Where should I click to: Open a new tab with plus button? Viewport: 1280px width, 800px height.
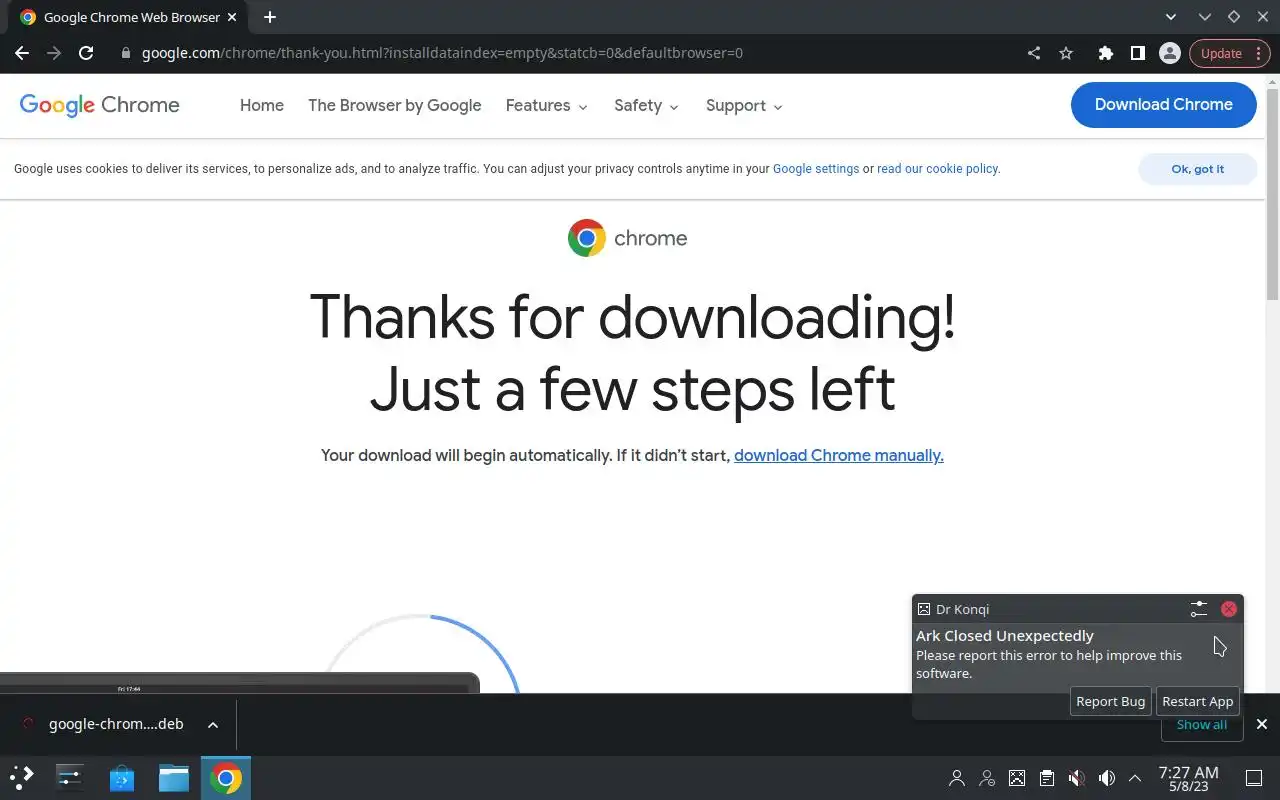[270, 17]
